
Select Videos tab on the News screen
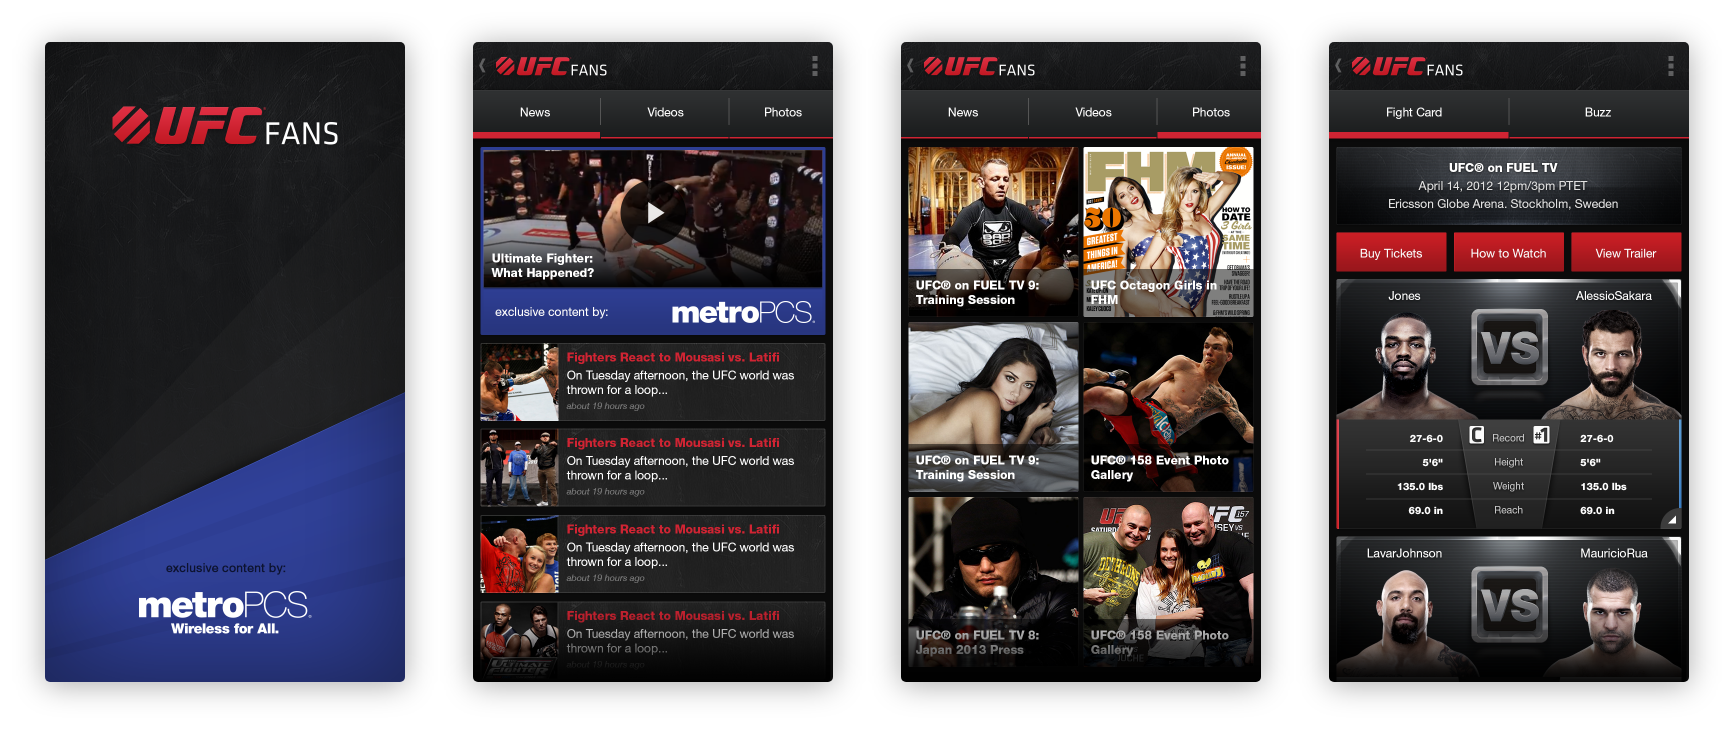(665, 113)
